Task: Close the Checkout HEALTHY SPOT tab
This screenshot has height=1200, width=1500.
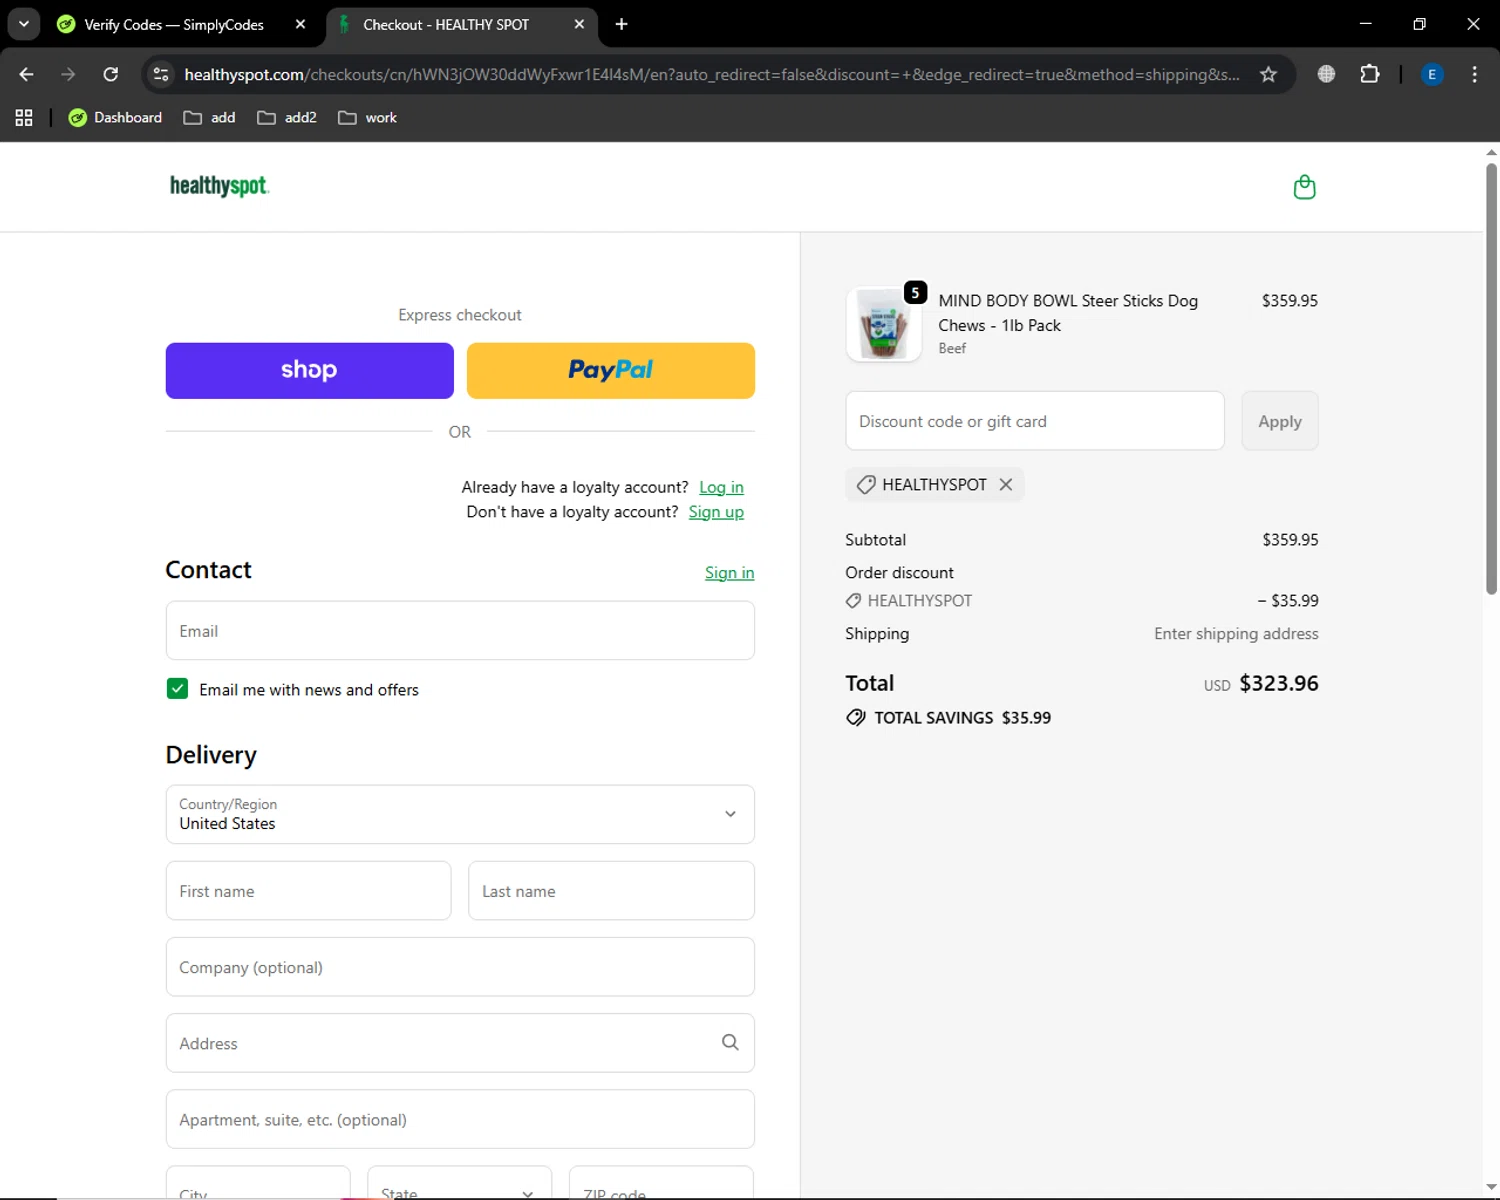Action: pyautogui.click(x=579, y=24)
